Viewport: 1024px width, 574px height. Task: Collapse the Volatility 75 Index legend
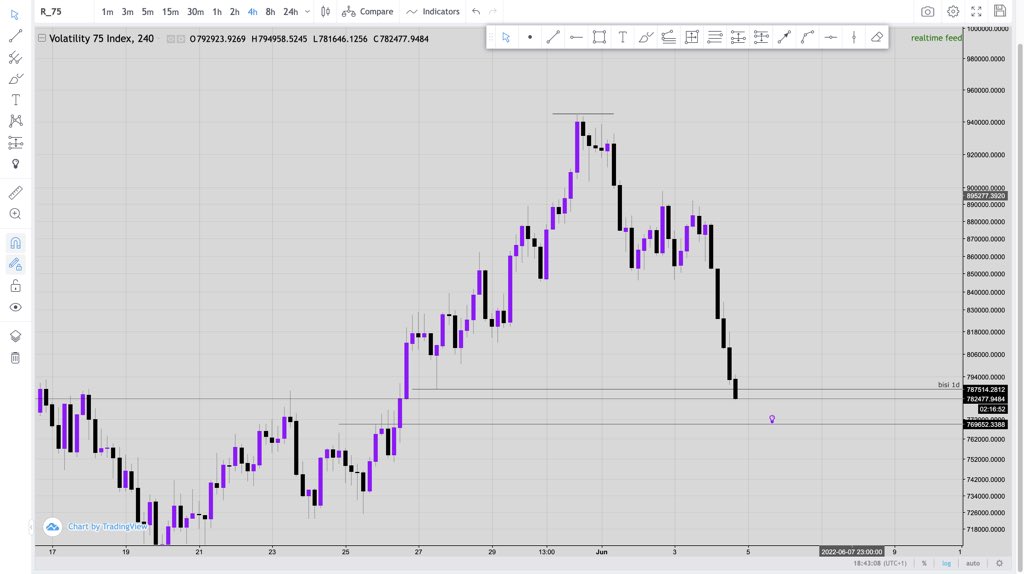[42, 39]
